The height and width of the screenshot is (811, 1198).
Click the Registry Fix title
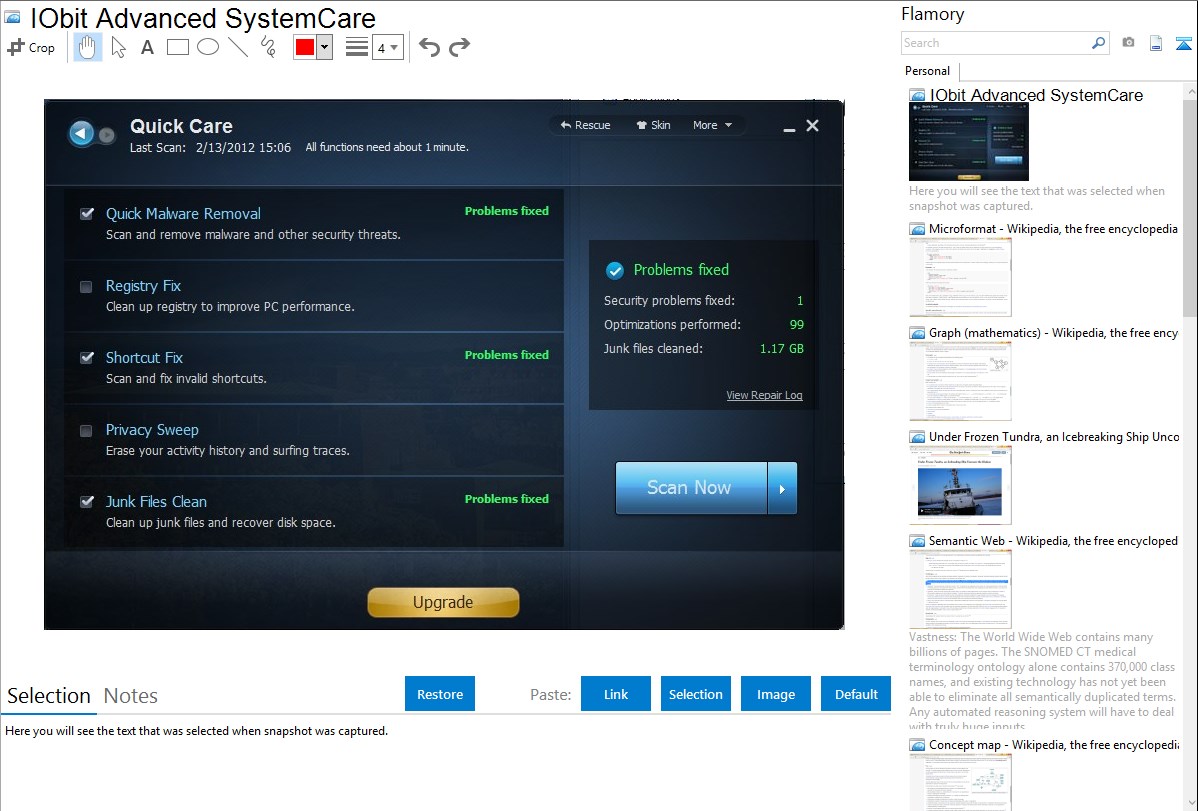143,286
